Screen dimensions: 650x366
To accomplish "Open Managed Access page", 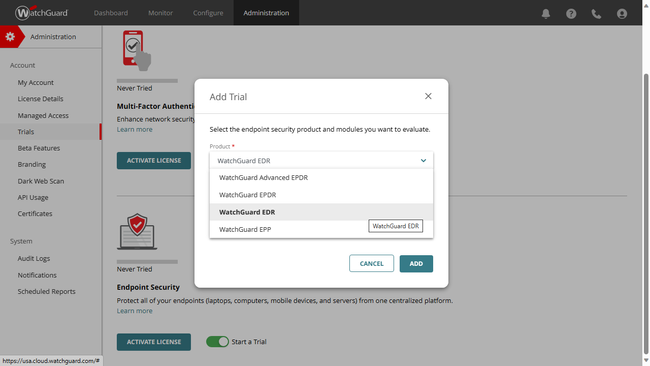I will point(43,115).
